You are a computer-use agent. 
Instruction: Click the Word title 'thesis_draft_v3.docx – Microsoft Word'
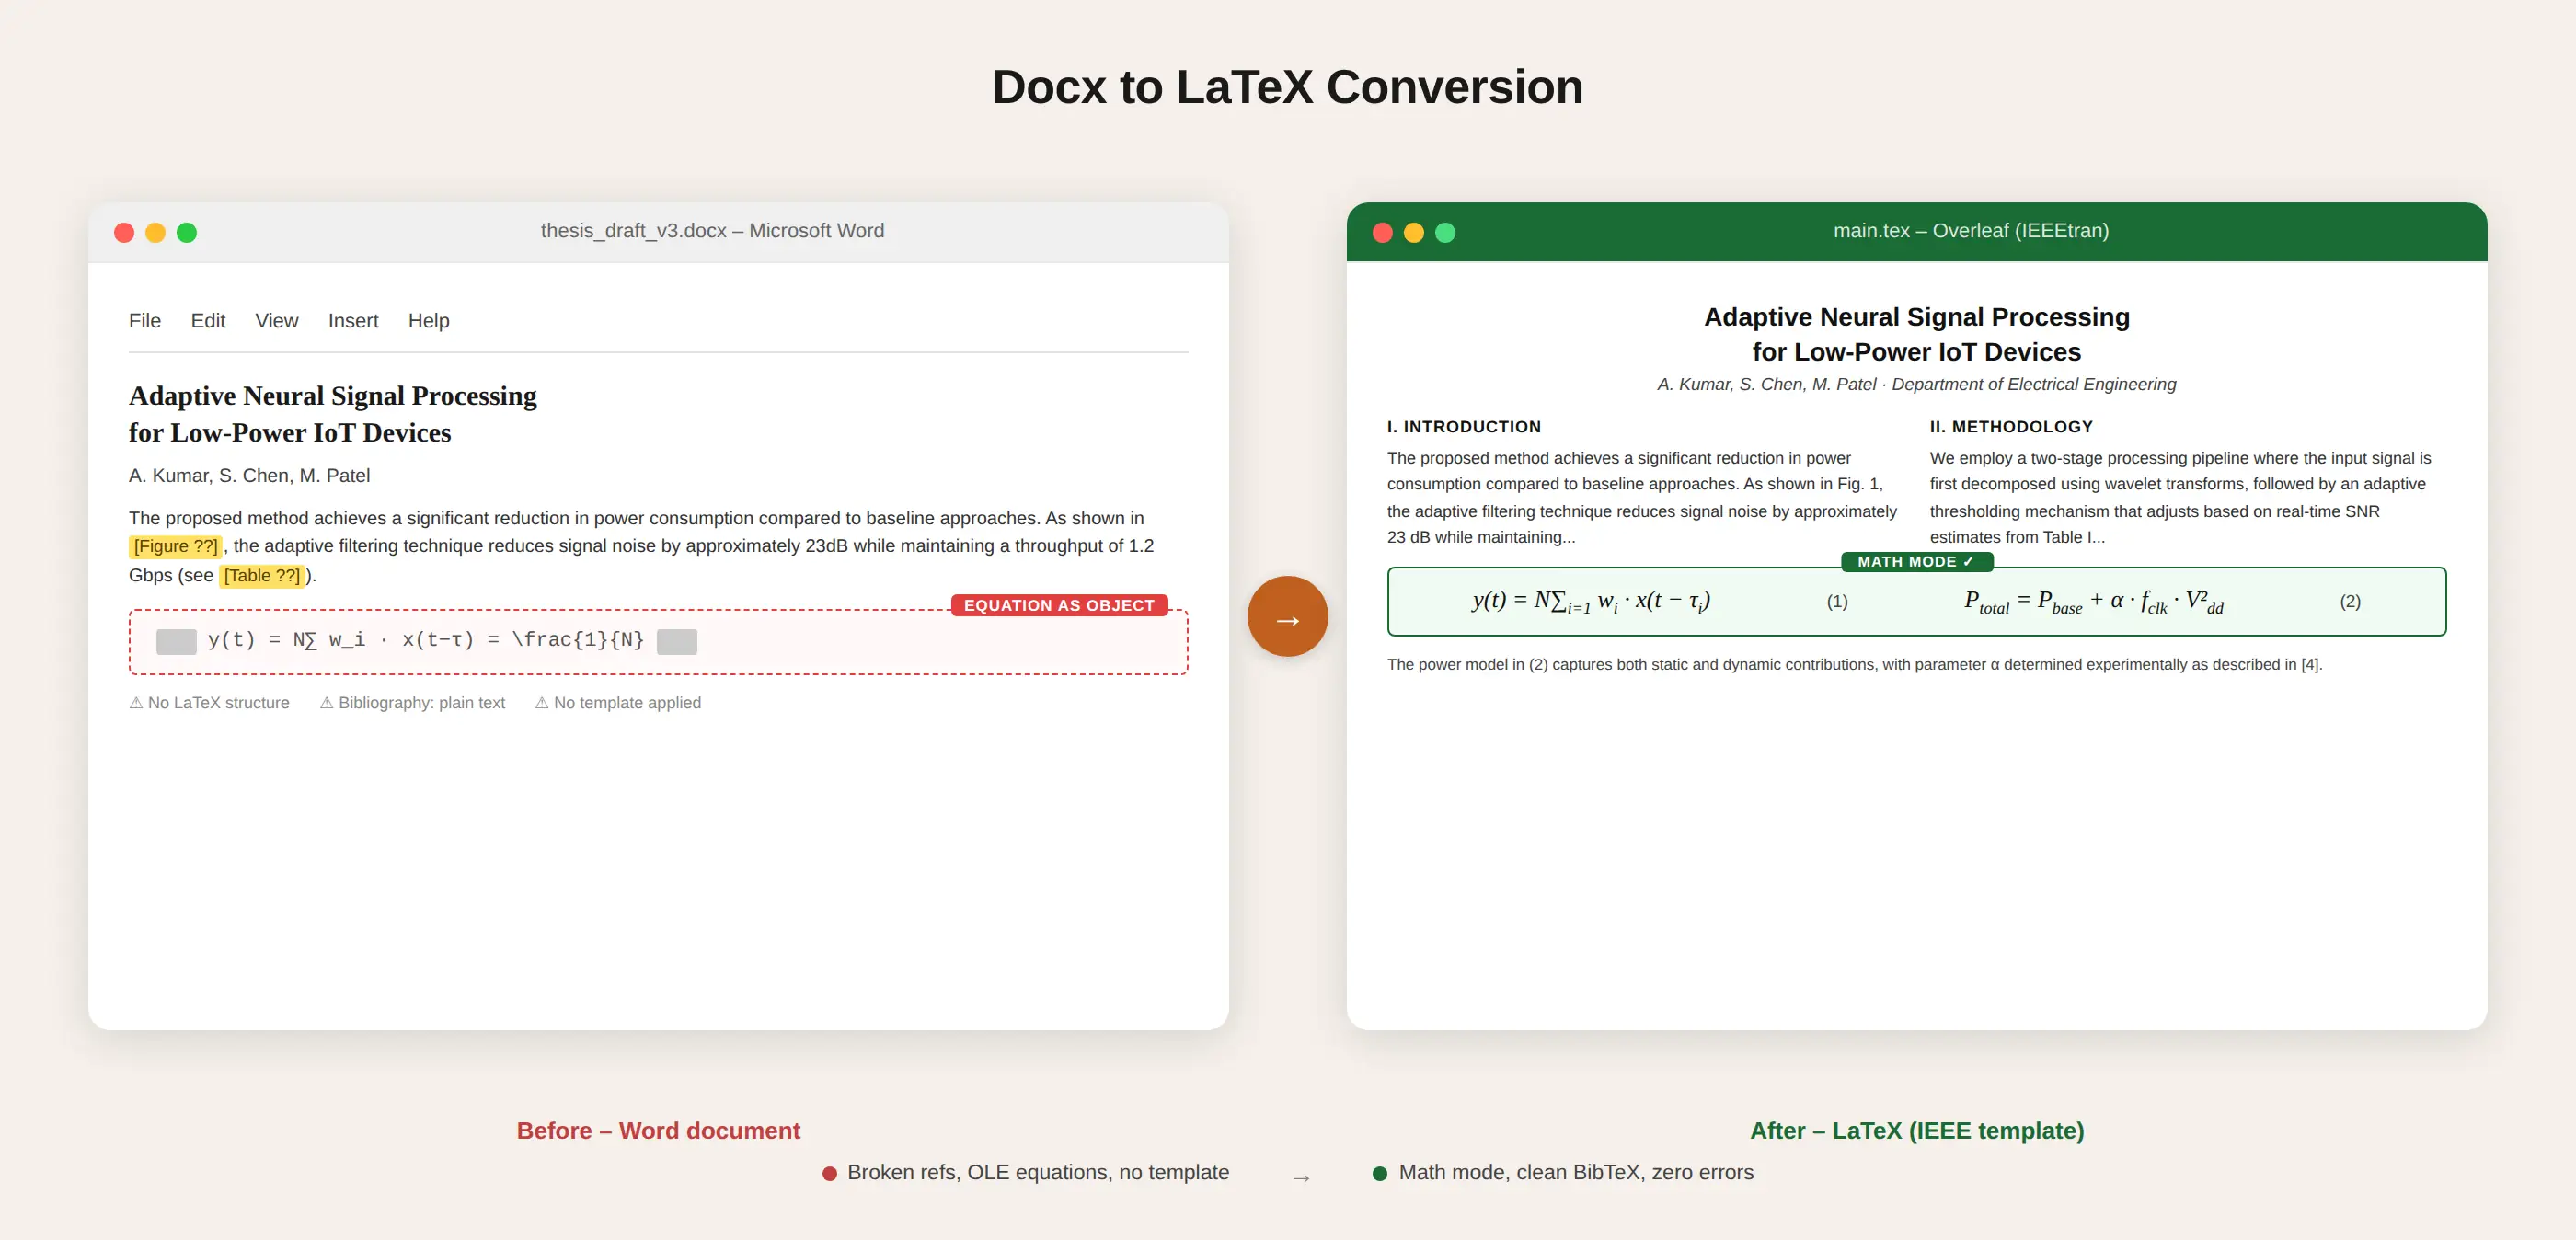pyautogui.click(x=712, y=231)
